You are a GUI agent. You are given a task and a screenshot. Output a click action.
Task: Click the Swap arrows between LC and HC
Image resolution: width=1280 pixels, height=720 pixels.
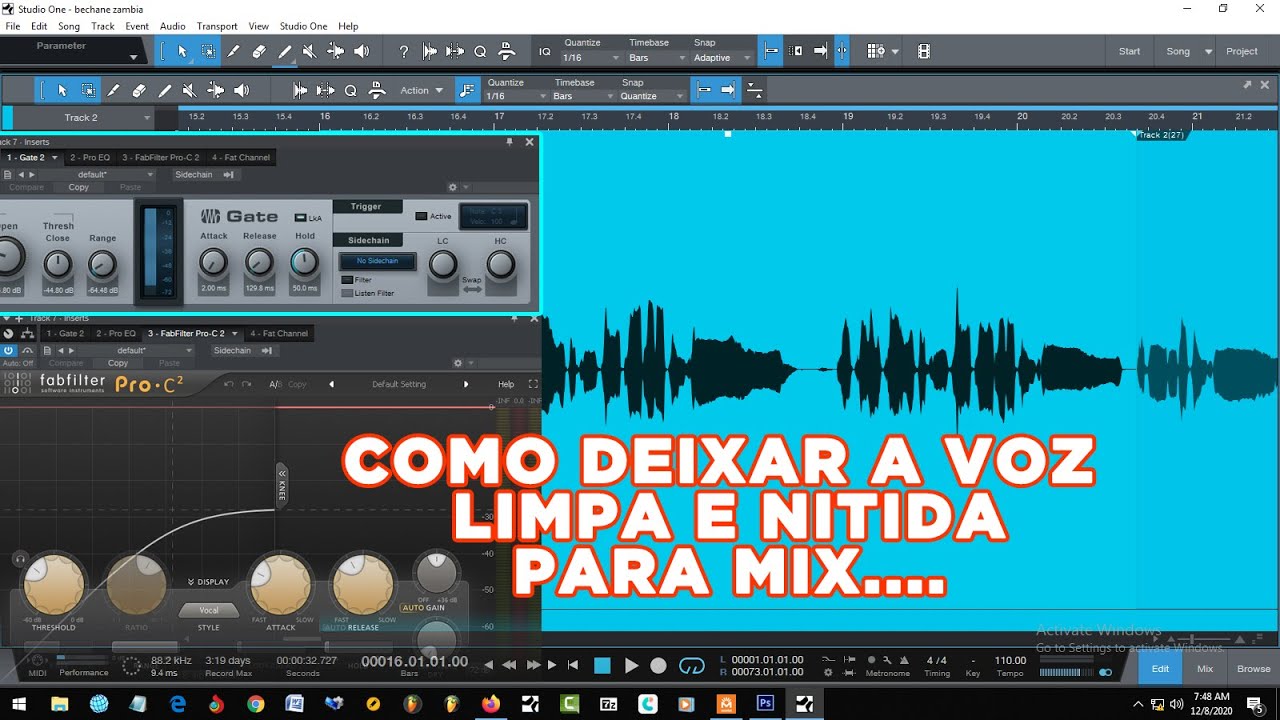tap(472, 289)
